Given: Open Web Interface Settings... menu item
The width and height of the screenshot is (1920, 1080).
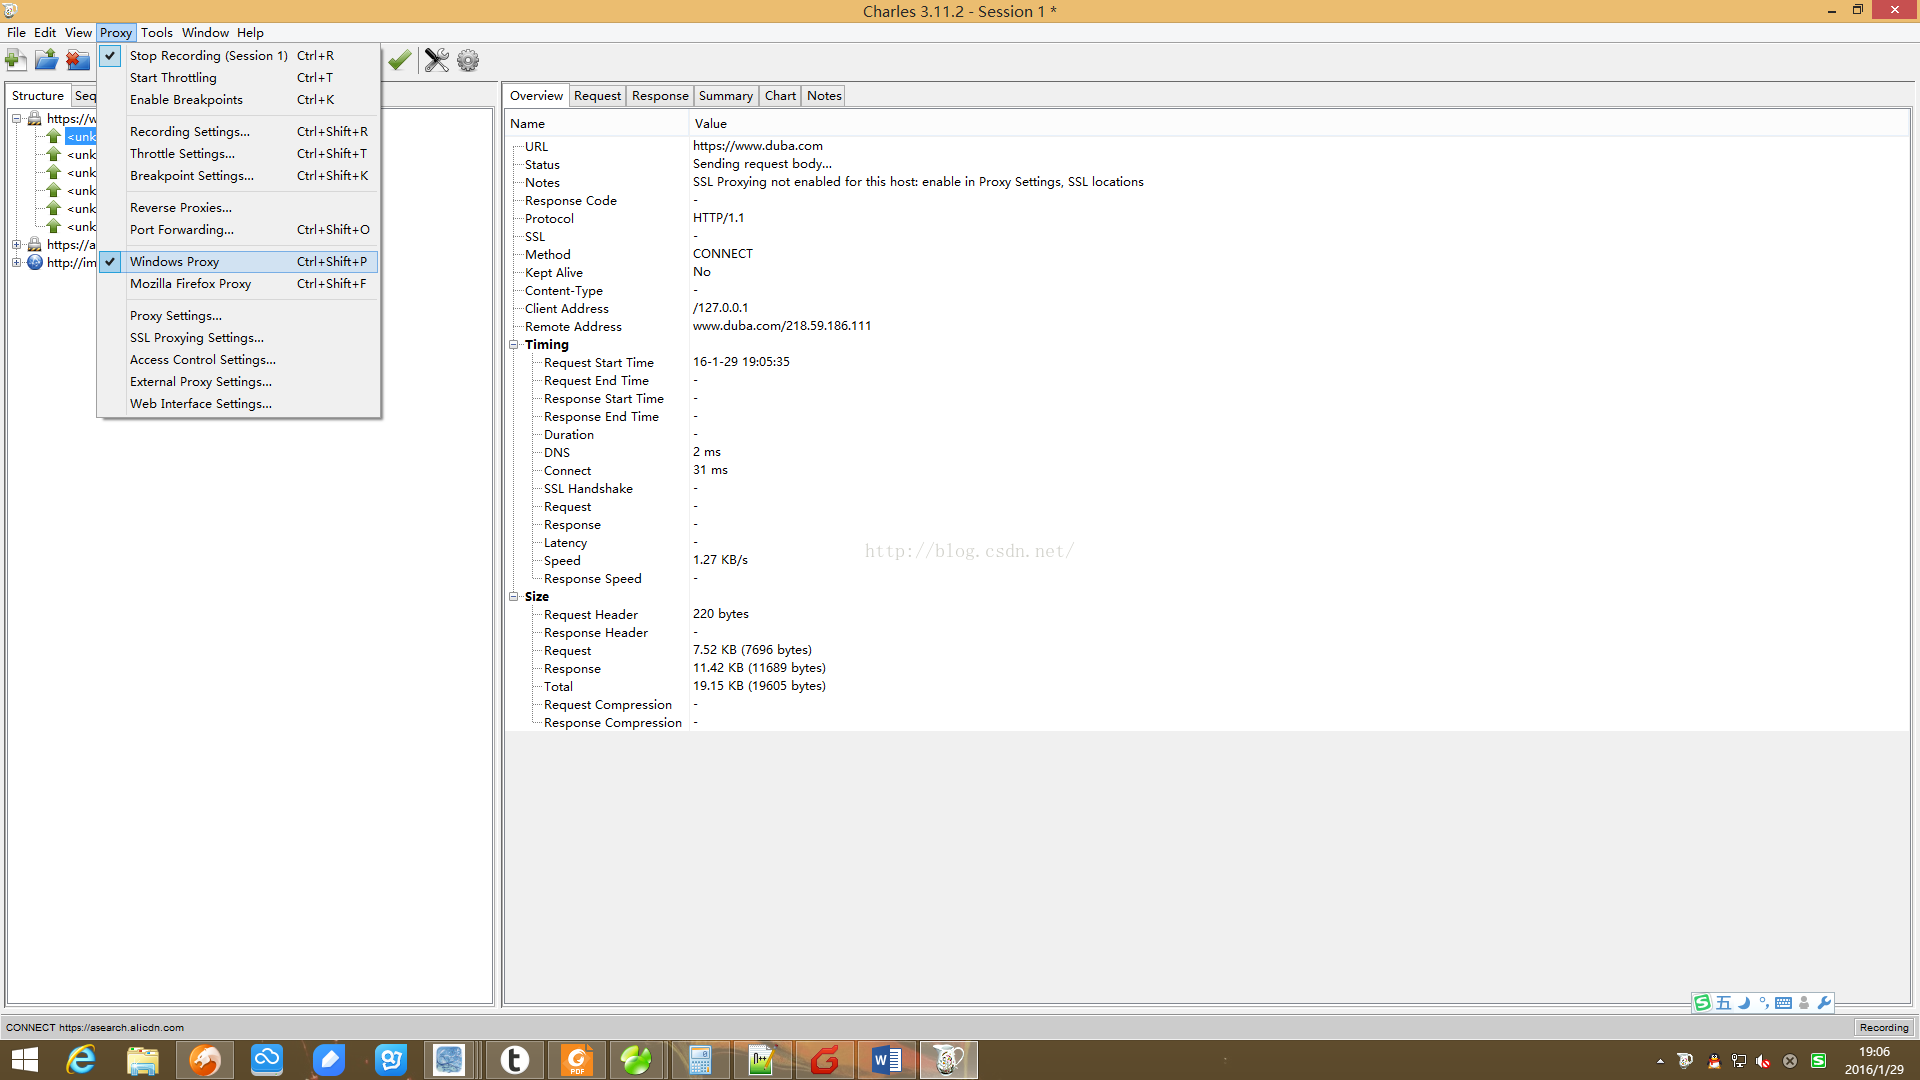Looking at the screenshot, I should click(x=238, y=404).
